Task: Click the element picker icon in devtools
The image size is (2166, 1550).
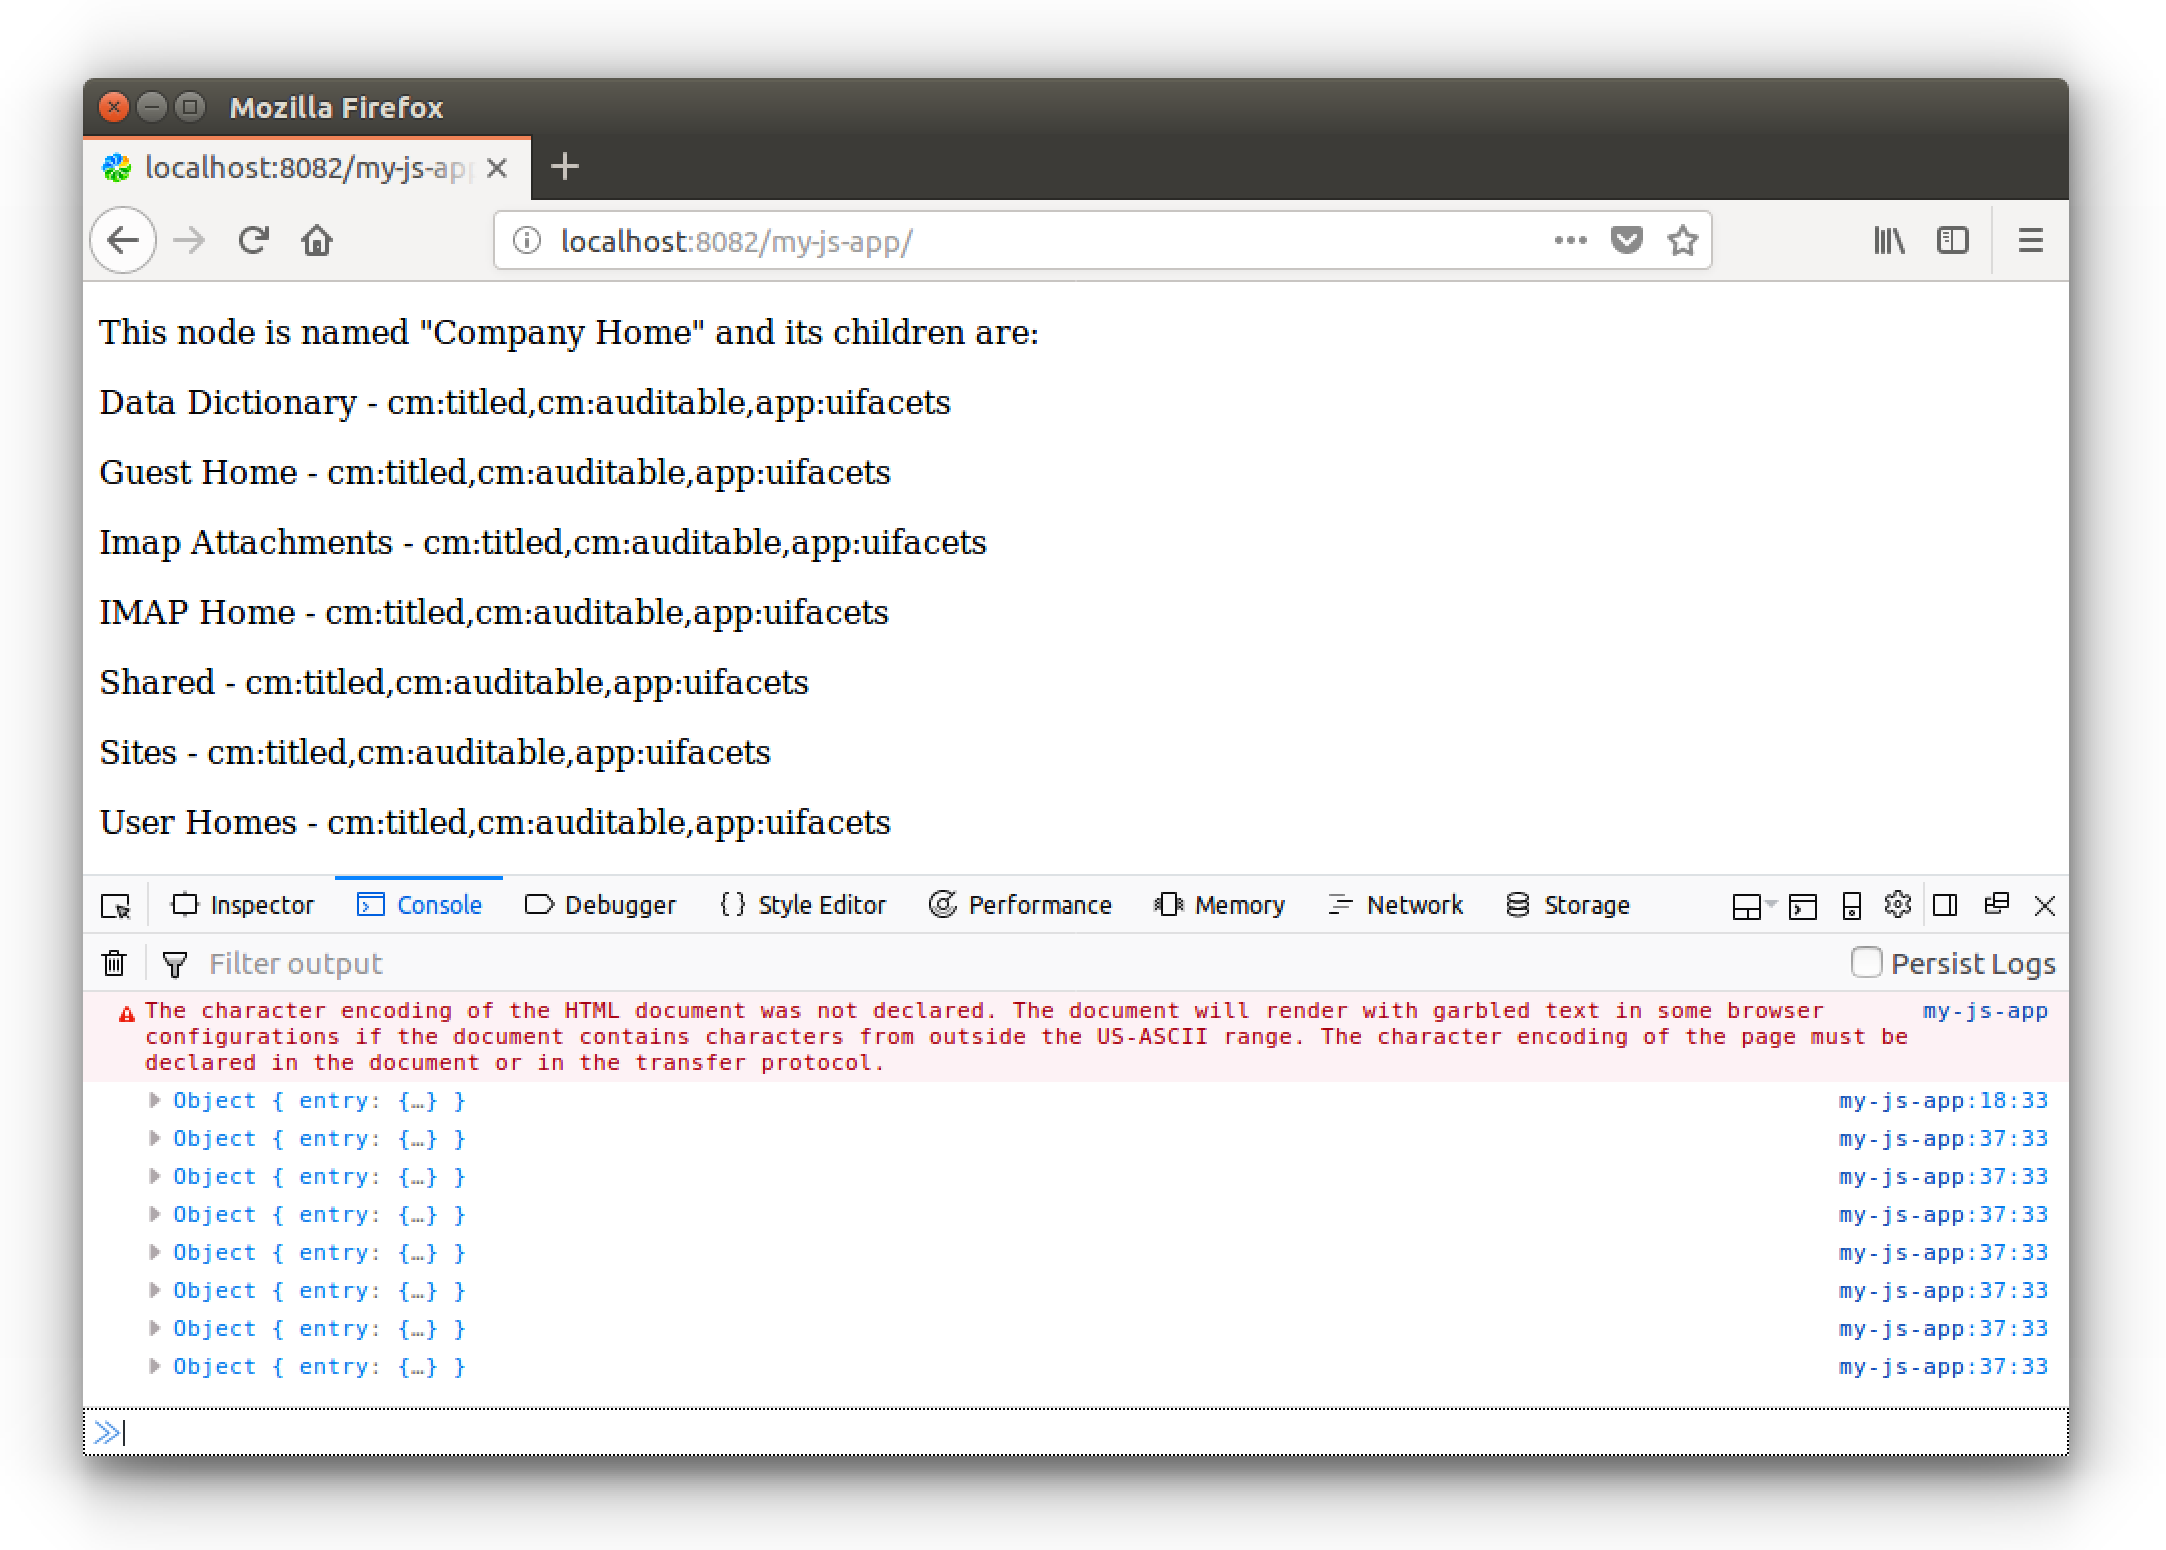Action: click(x=116, y=905)
